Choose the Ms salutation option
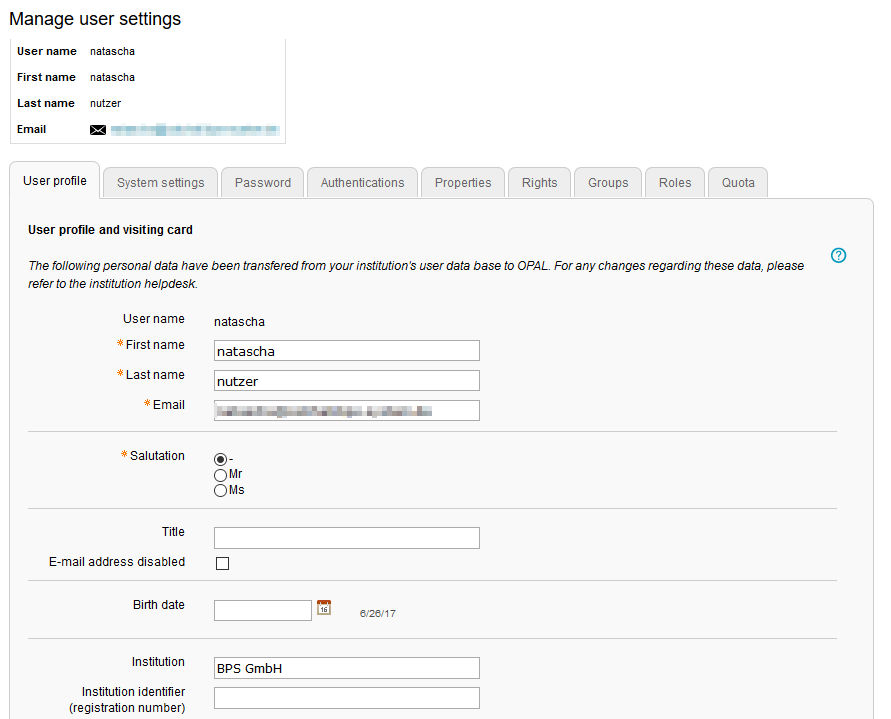The height and width of the screenshot is (719, 891). point(221,491)
